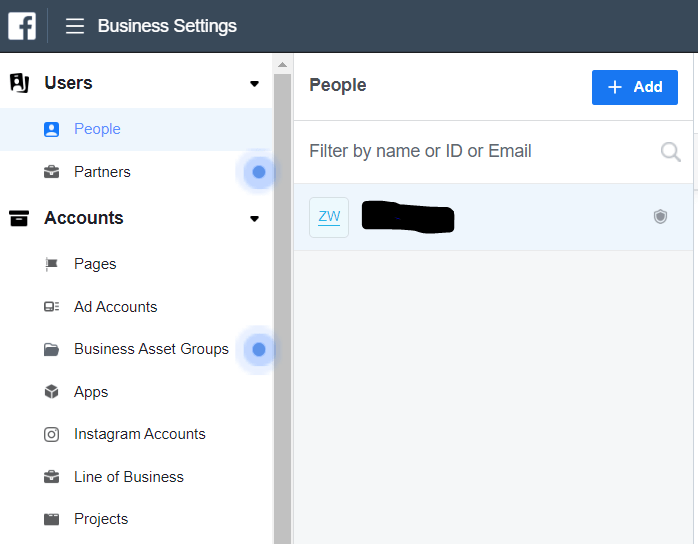698x544 pixels.
Task: Collapse the Accounts section arrow
Action: click(x=254, y=219)
